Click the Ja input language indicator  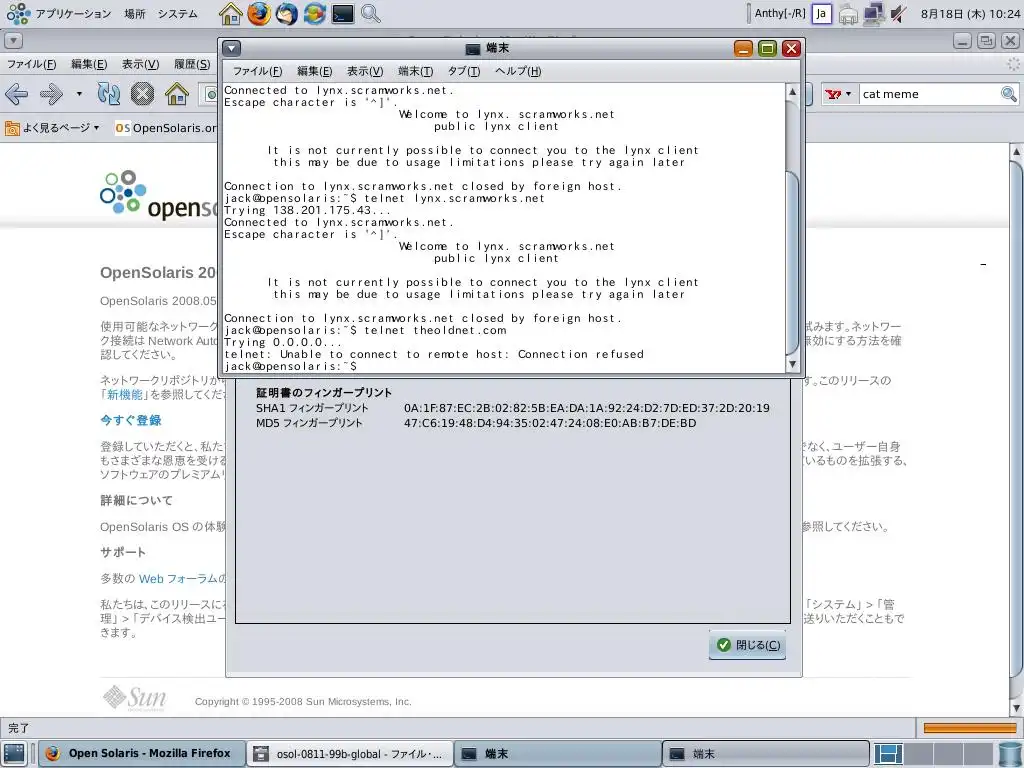click(x=822, y=14)
